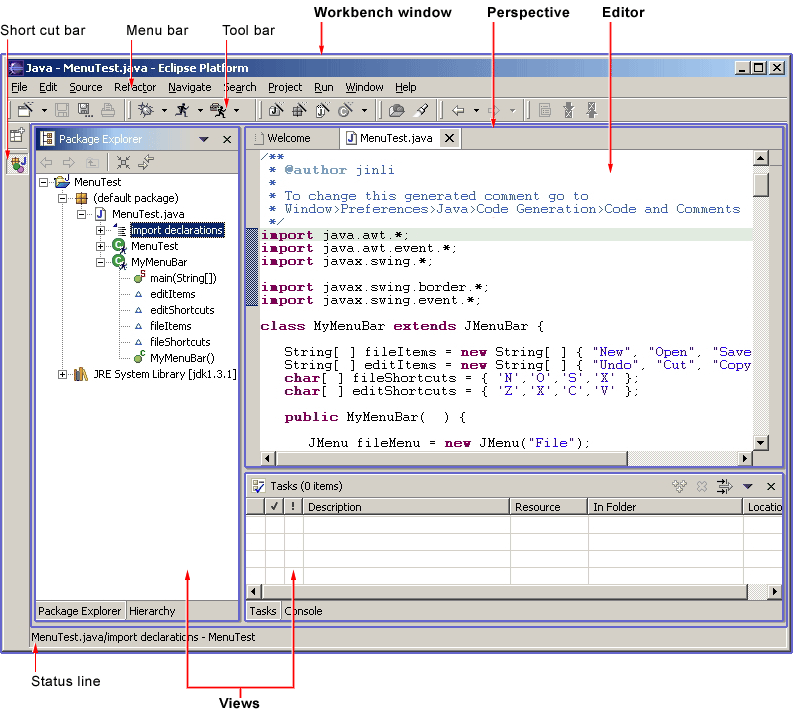This screenshot has height=713, width=794.
Task: Click the New wizard icon in toolbar
Action: (x=24, y=110)
